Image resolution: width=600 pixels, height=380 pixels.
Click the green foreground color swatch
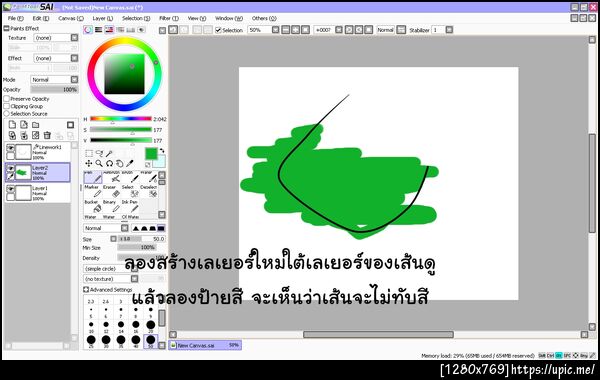tap(151, 154)
